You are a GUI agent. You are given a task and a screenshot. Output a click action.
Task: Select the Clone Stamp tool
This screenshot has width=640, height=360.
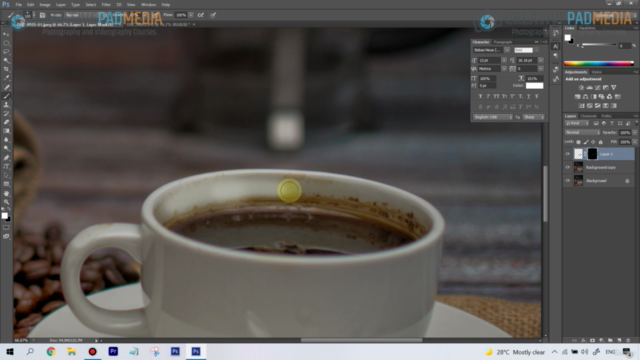6,105
